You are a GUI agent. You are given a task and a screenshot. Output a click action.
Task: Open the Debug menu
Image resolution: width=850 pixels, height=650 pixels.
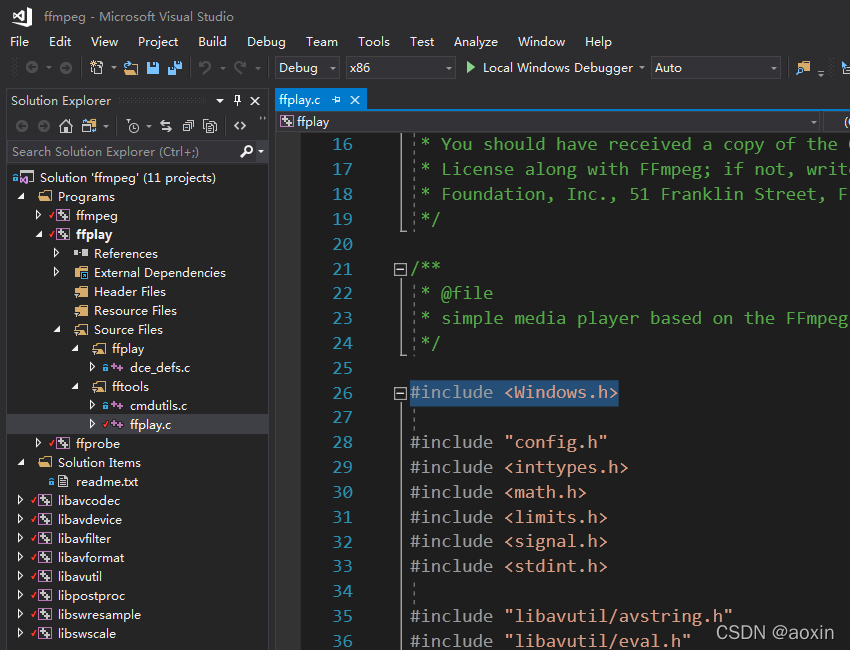266,42
